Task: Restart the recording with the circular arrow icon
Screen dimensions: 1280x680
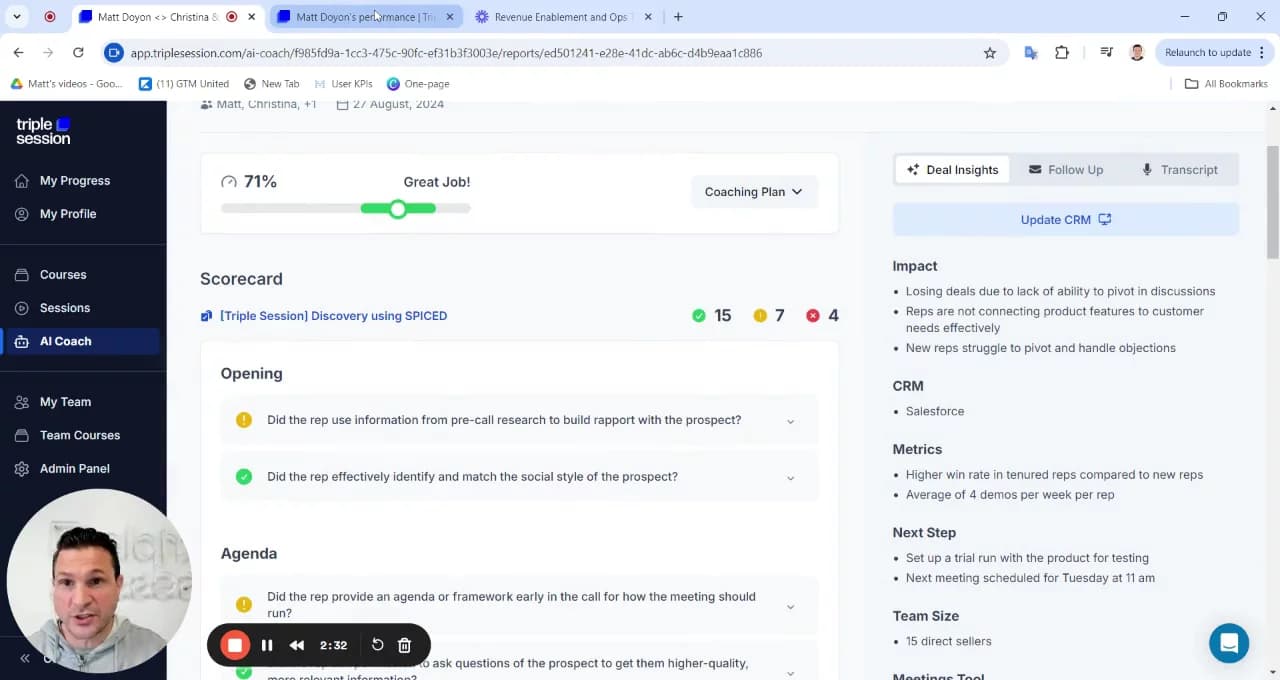Action: point(377,645)
